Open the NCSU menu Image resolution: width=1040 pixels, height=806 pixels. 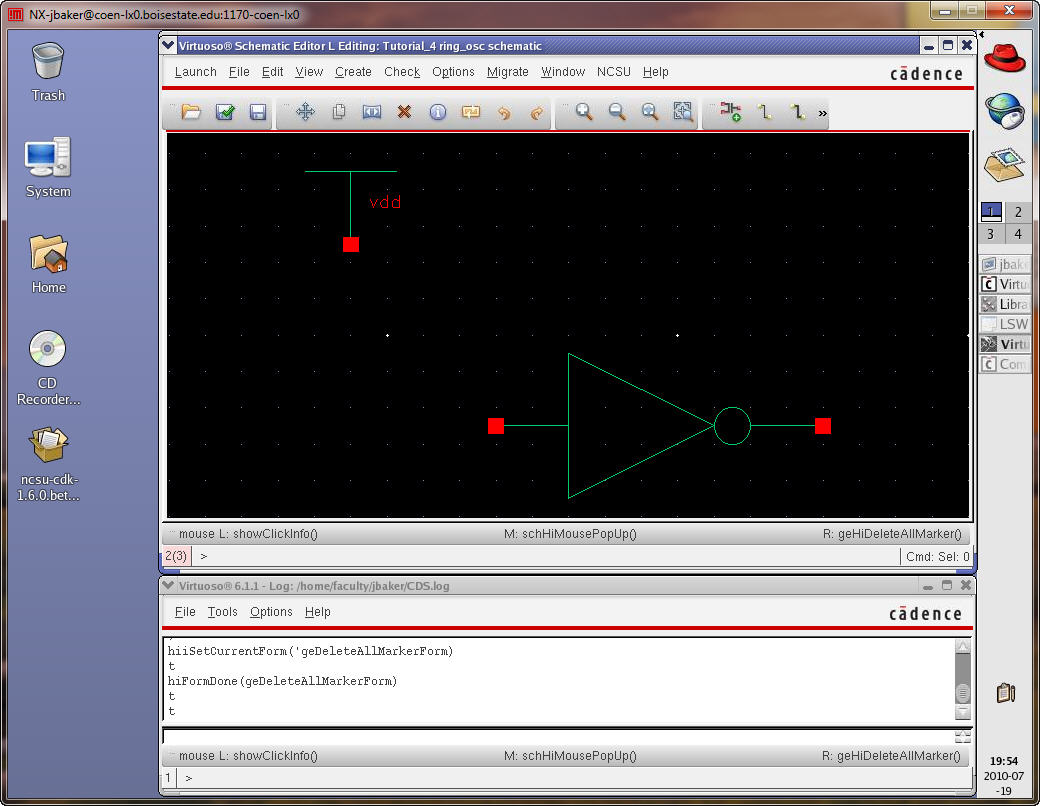pos(614,72)
